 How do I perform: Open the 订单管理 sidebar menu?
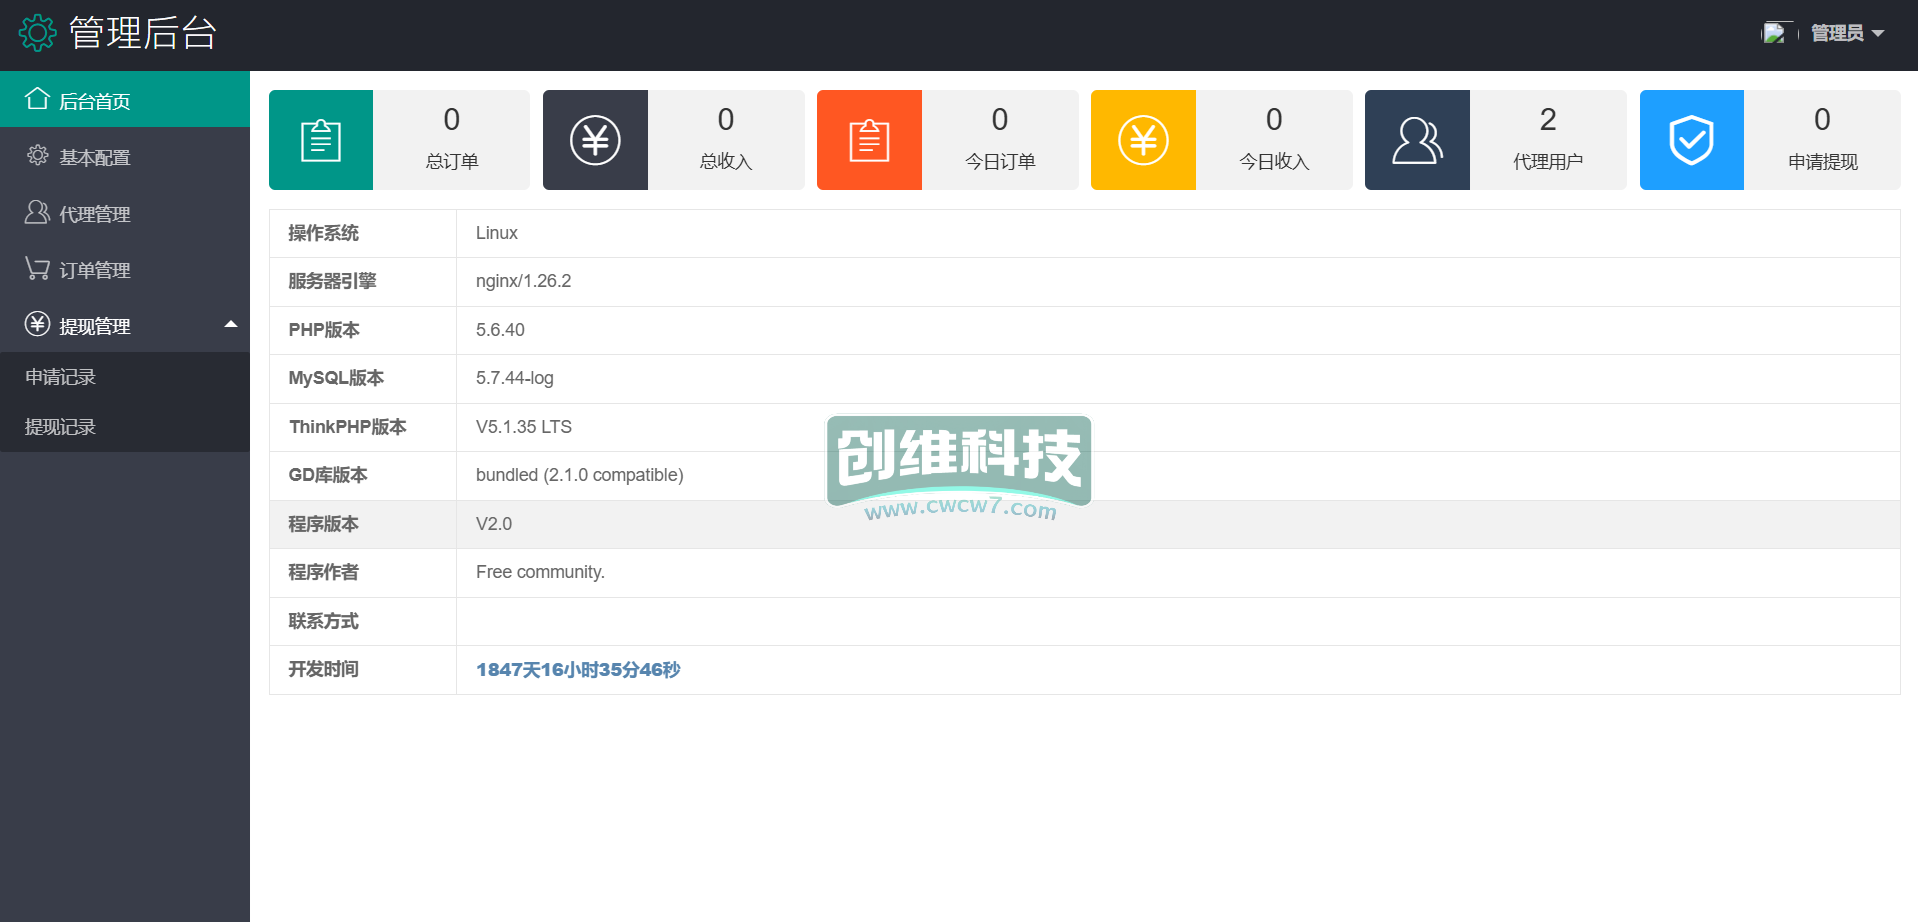click(x=94, y=270)
